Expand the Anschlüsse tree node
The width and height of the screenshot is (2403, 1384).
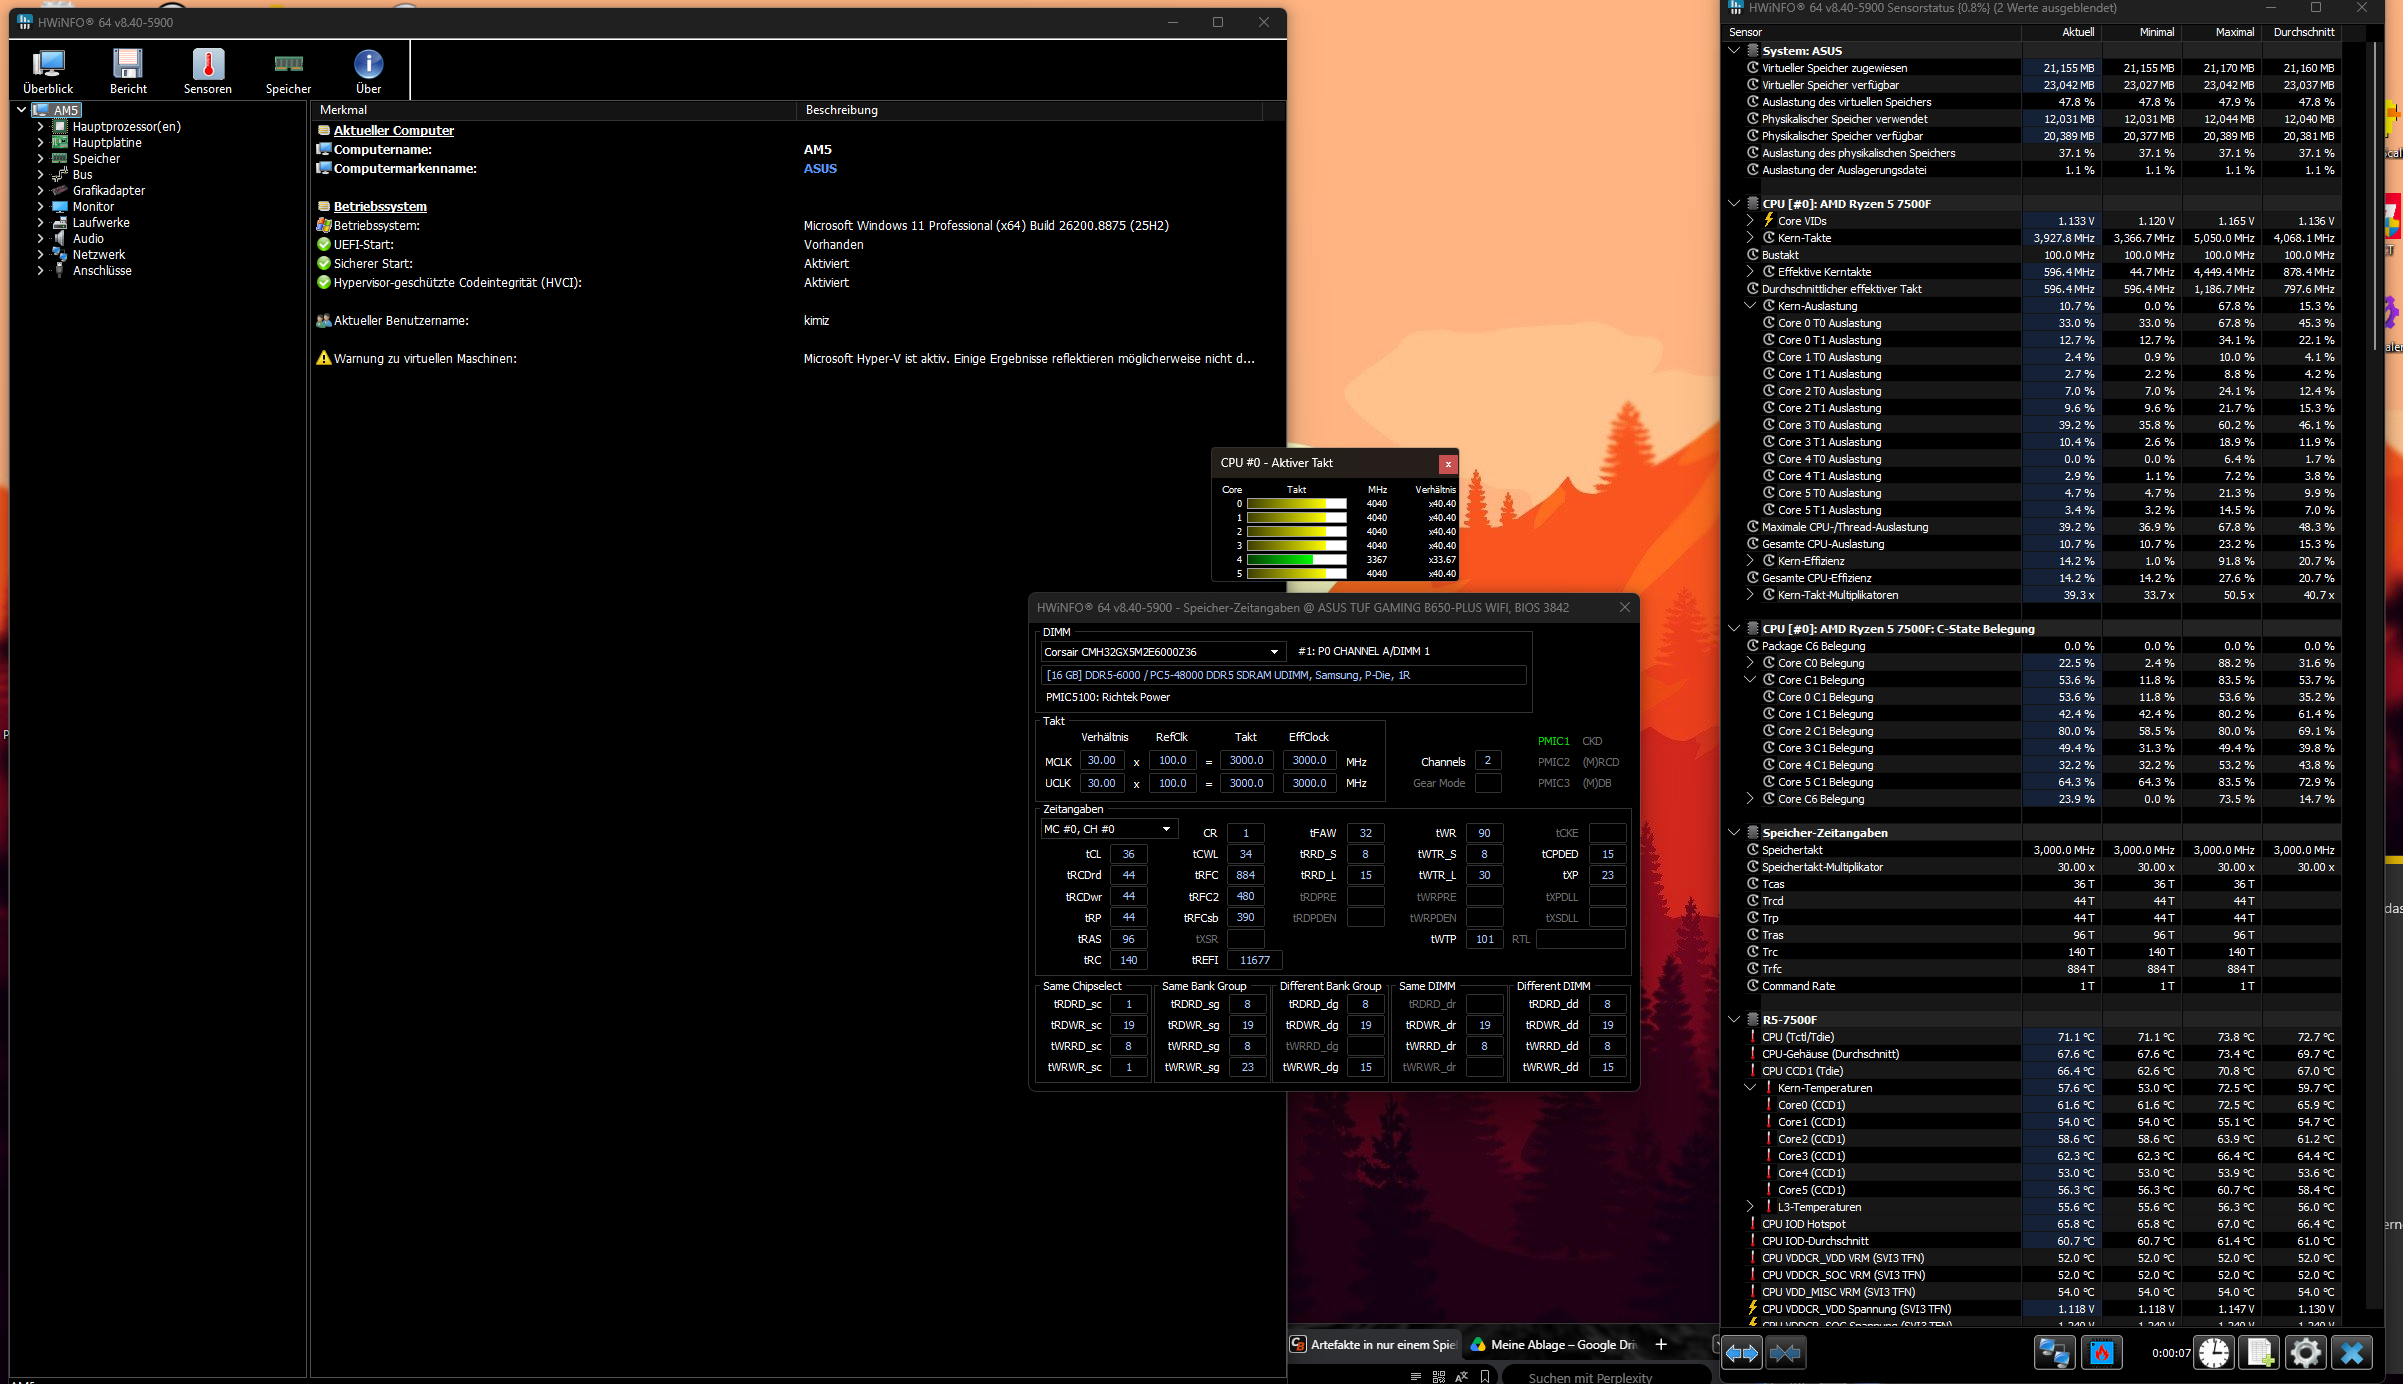click(40, 271)
